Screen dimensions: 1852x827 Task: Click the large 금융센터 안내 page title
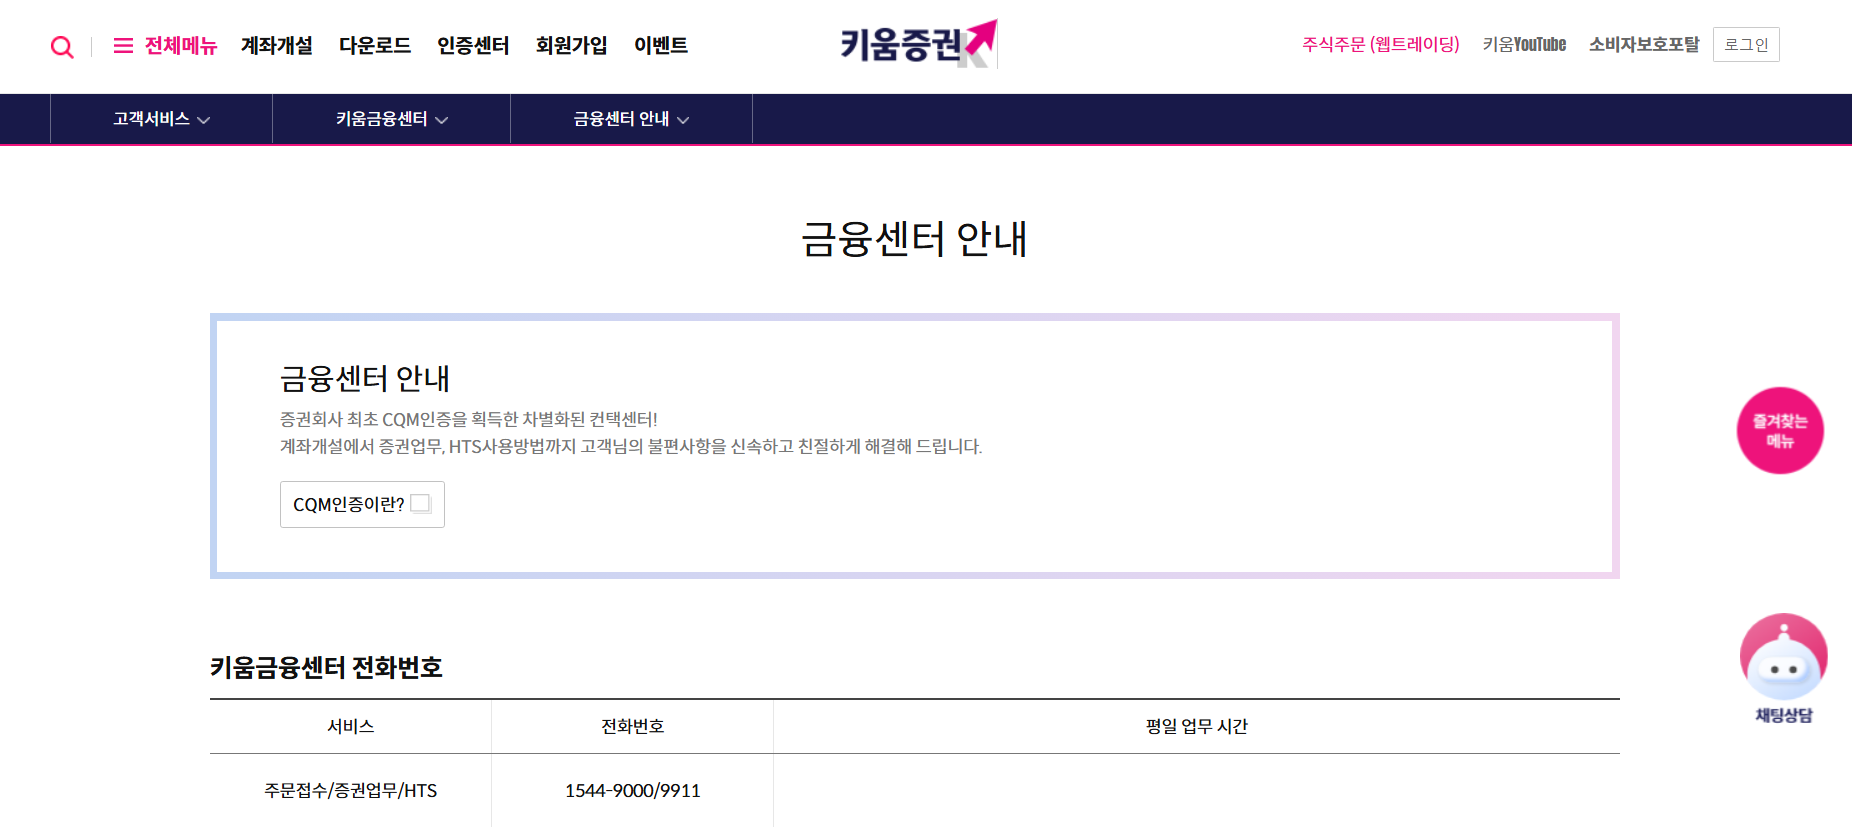coord(914,239)
